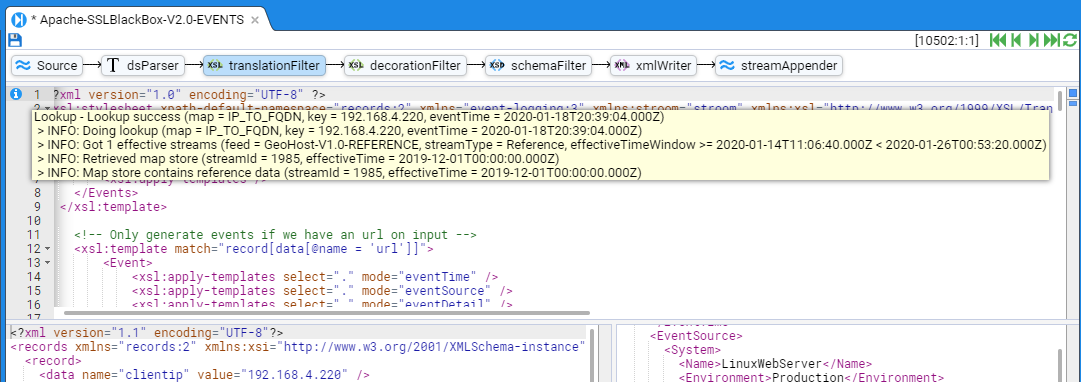
Task: Select the streamAppender pipeline element
Action: pyautogui.click(x=779, y=66)
